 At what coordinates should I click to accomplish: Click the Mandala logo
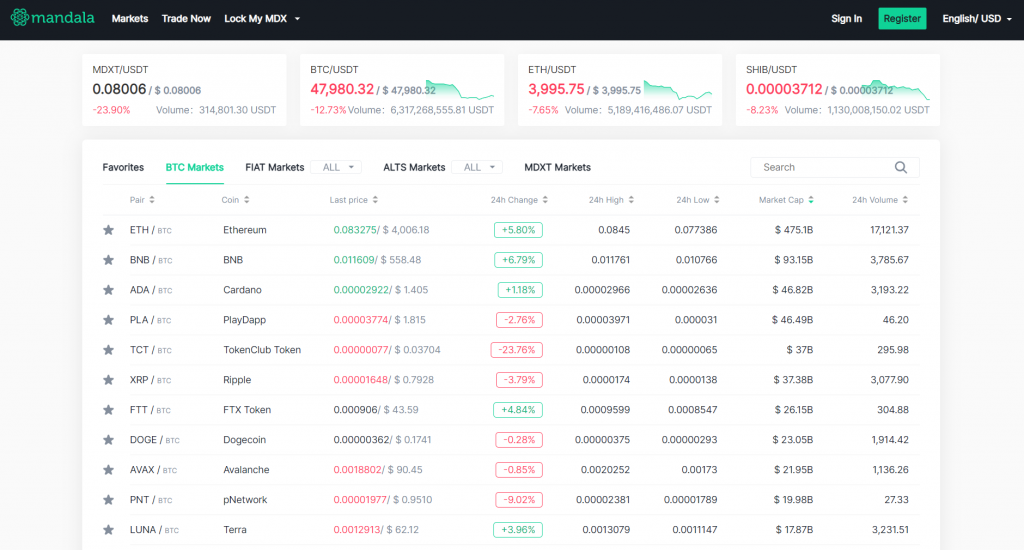coord(52,18)
